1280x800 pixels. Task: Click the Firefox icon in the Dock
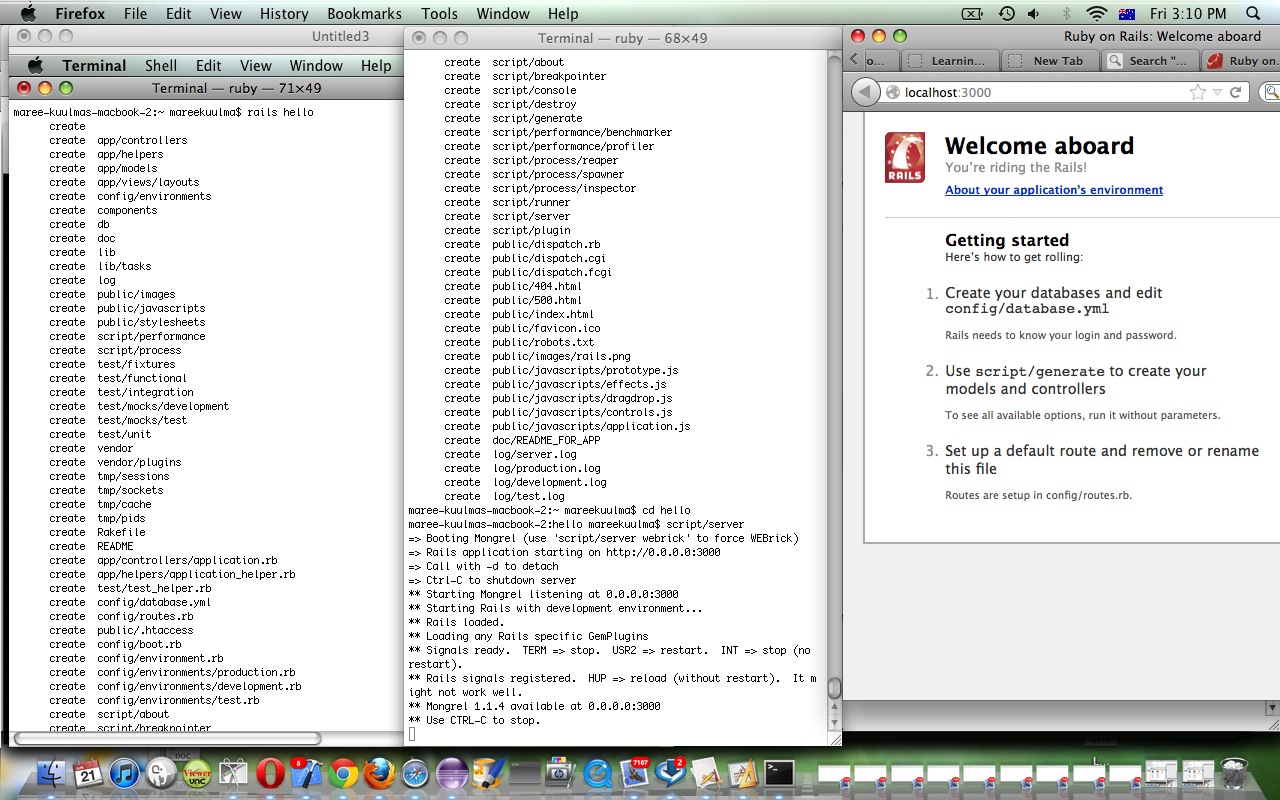[379, 773]
